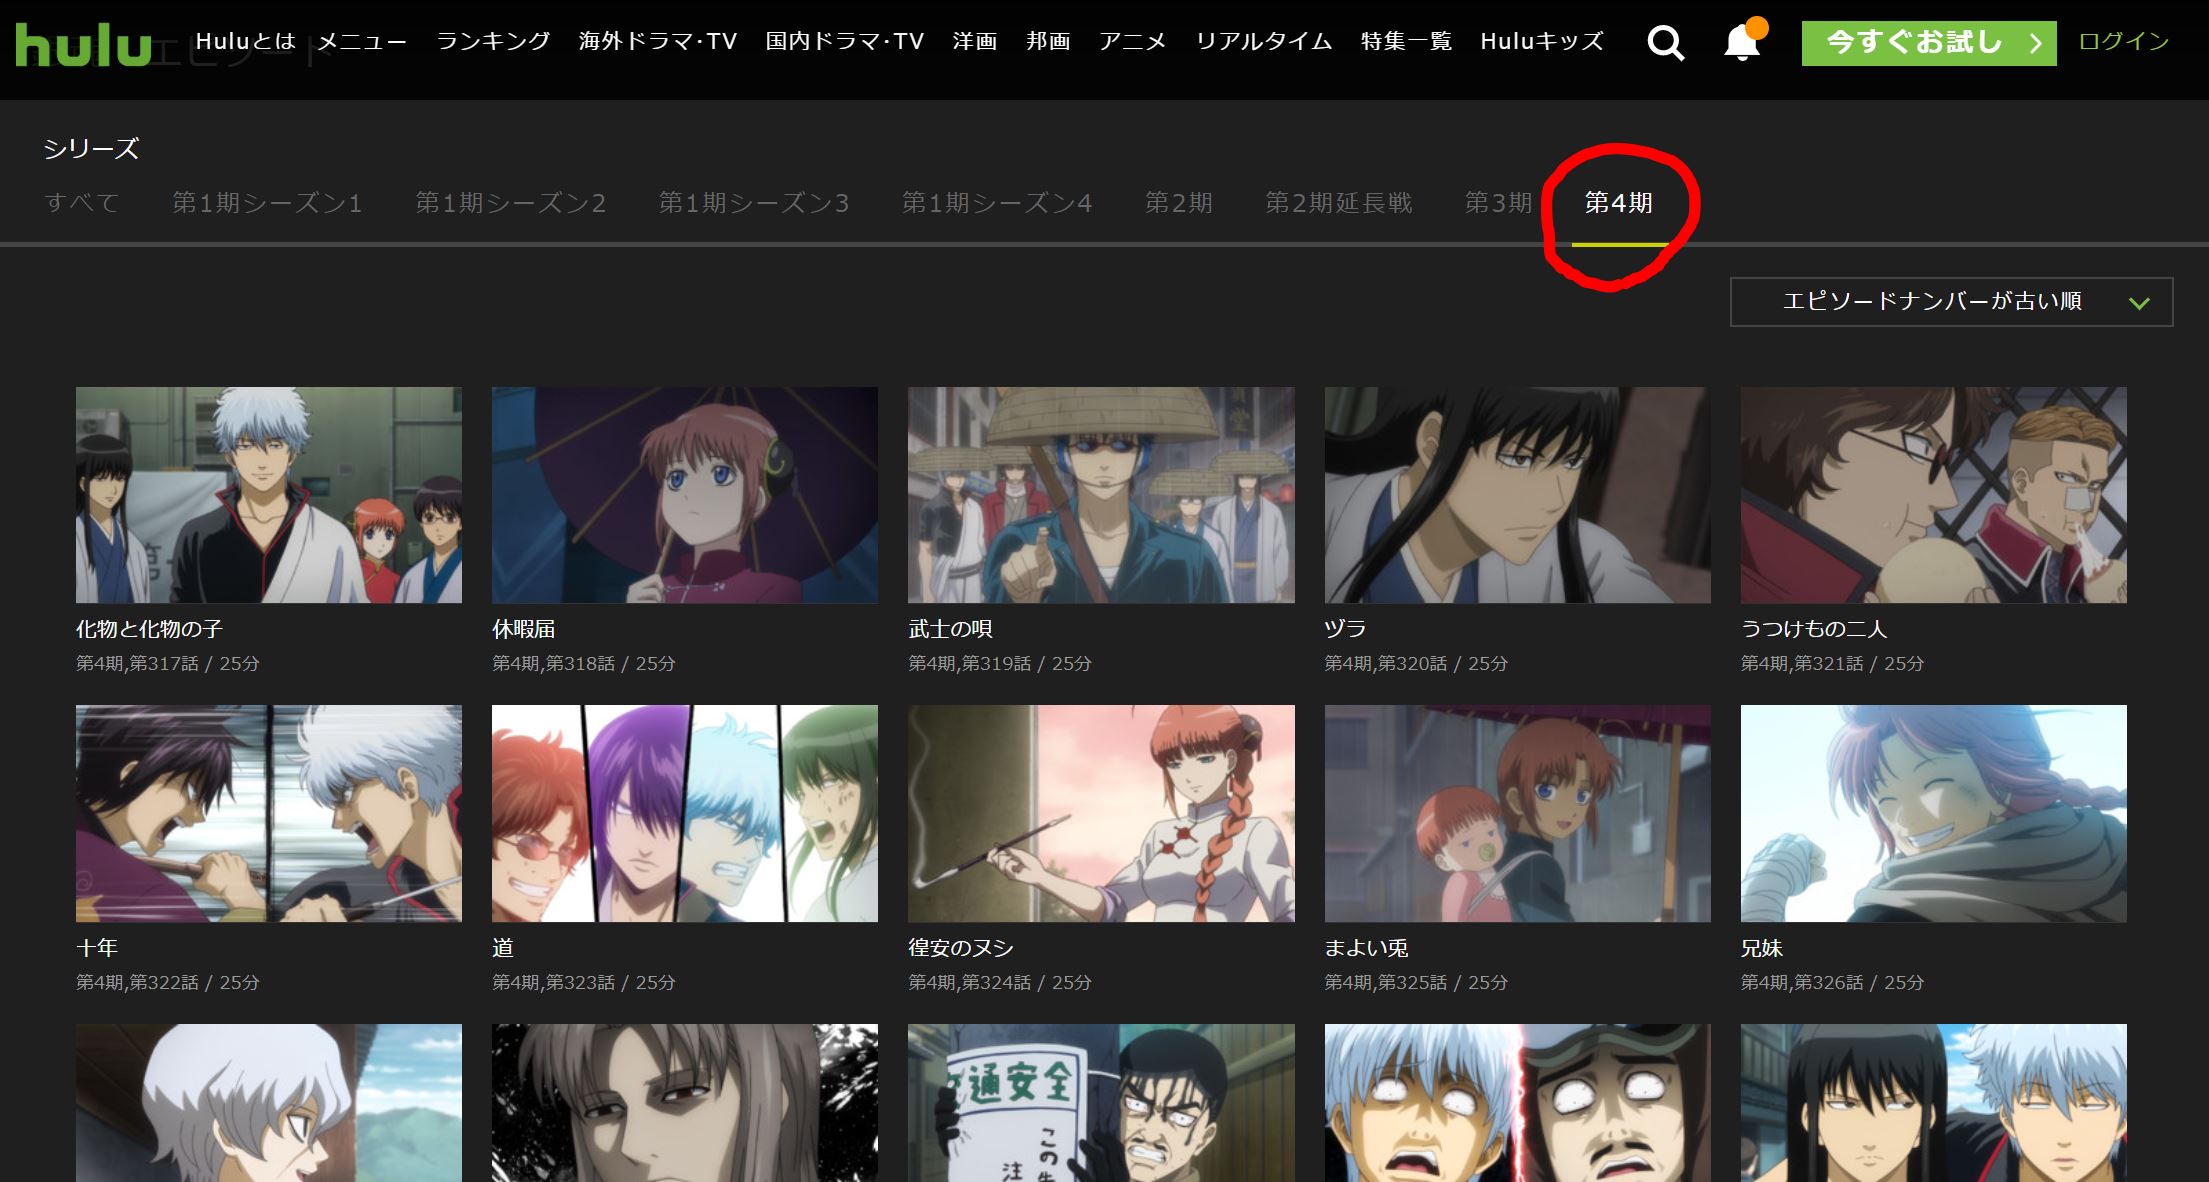Select the 第1期シーズン1 tab

[267, 203]
